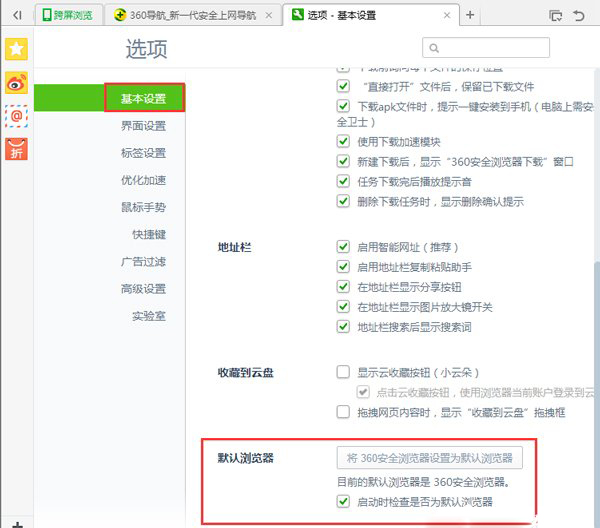Image resolution: width=600 pixels, height=528 pixels.
Task: Select 基本设置 in the options menu
Action: (x=144, y=98)
